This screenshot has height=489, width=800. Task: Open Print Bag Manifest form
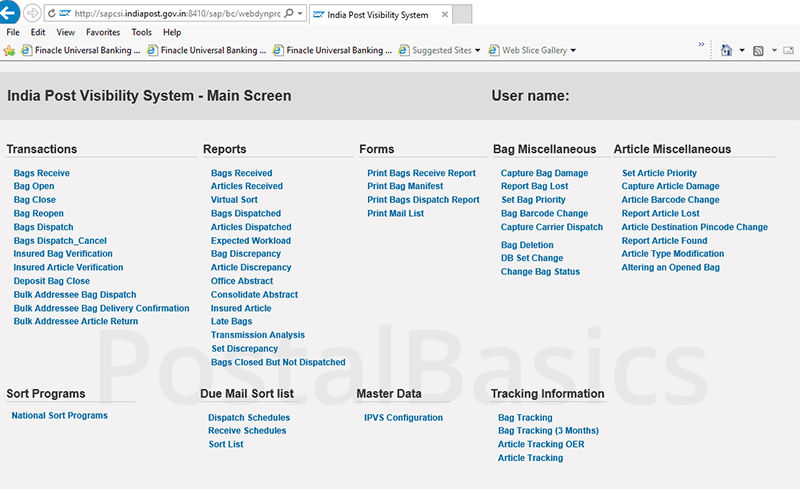tap(404, 186)
